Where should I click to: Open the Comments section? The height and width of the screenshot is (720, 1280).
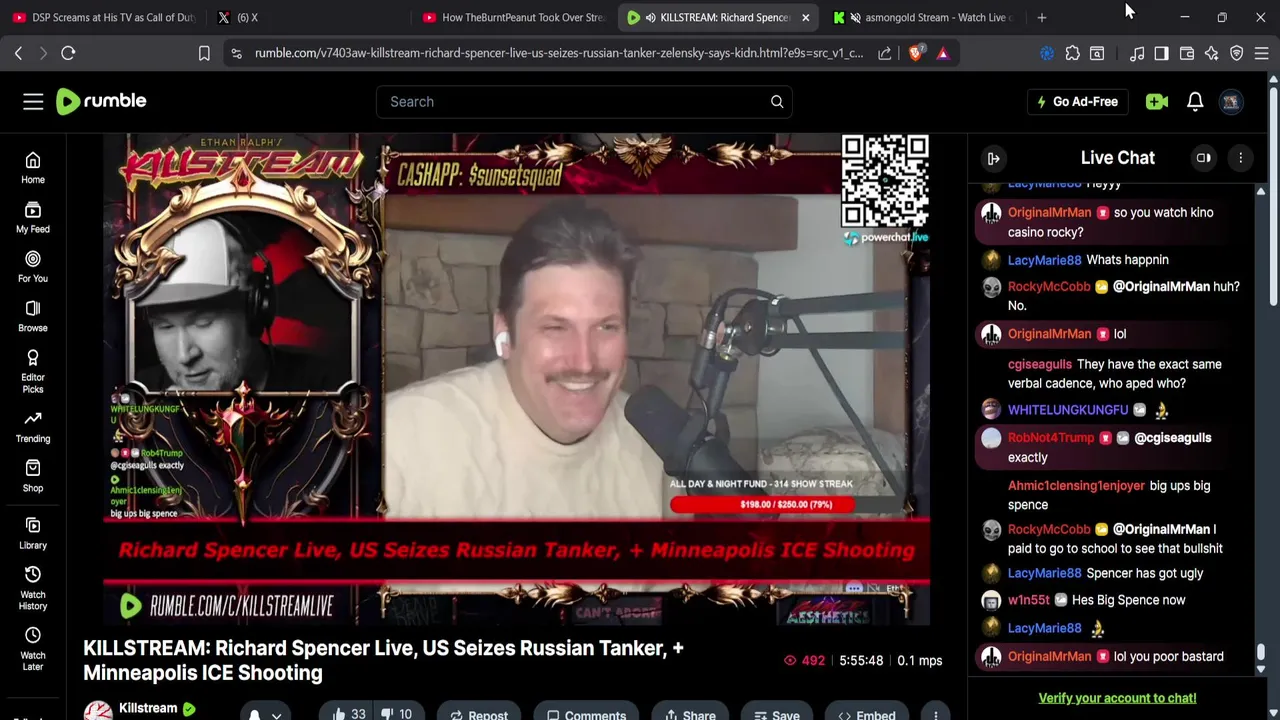click(586, 715)
